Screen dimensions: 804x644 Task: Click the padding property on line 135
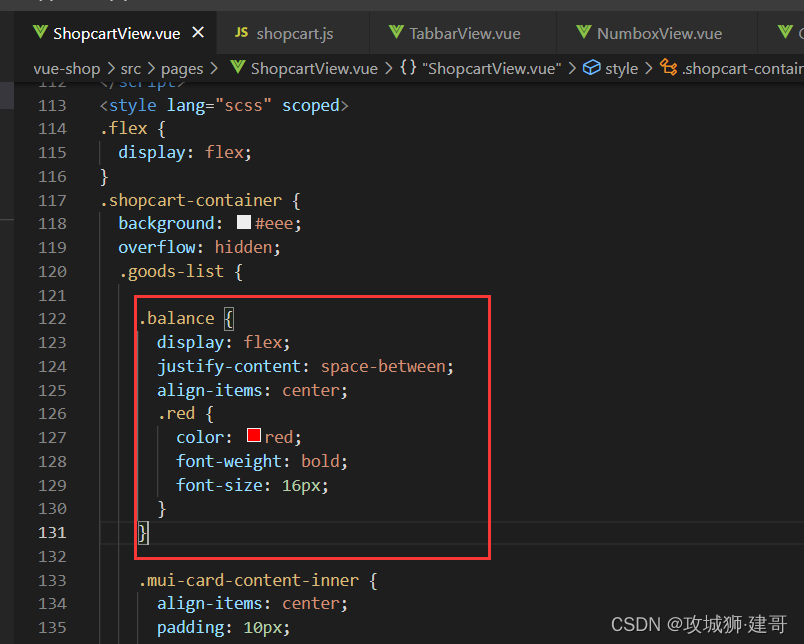coord(190,628)
